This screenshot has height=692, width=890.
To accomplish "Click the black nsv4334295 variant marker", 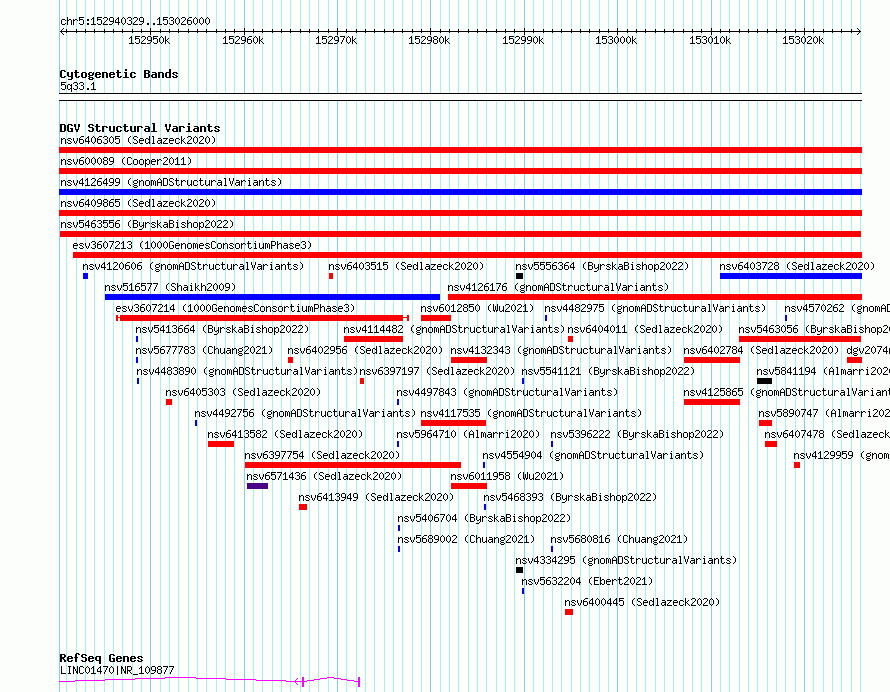I will click(519, 570).
